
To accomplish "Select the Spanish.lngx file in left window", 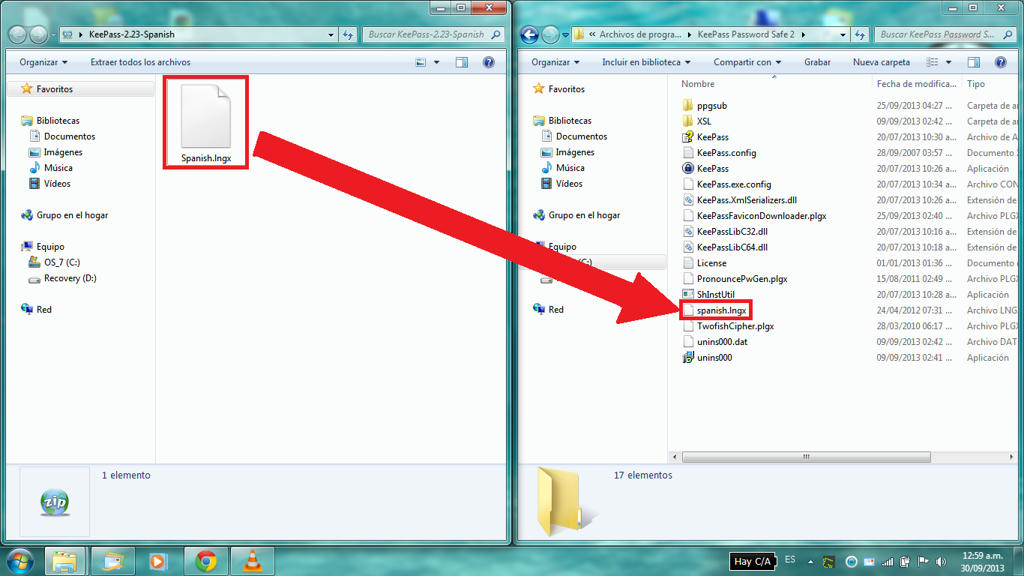I will [206, 123].
